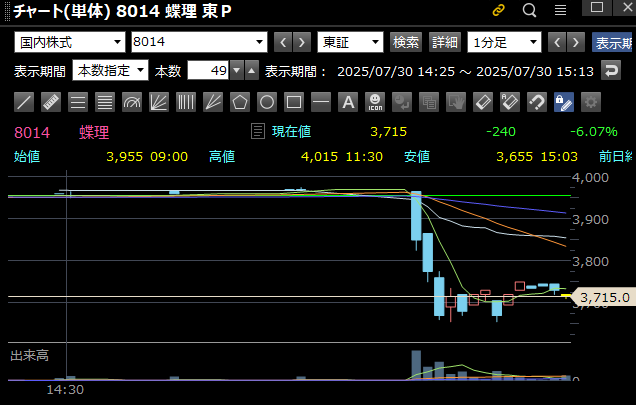Select the eraser with A label
This screenshot has width=636, height=405.
tap(510, 102)
